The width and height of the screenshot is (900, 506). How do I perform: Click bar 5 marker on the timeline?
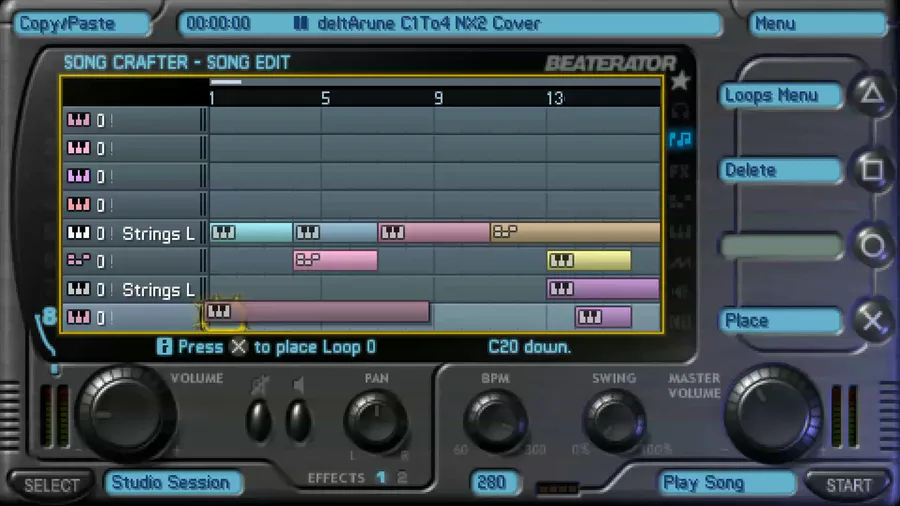(325, 99)
